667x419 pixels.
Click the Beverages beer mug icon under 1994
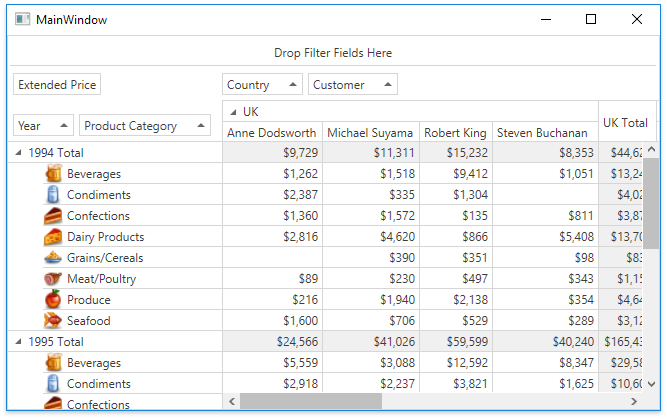[53, 173]
